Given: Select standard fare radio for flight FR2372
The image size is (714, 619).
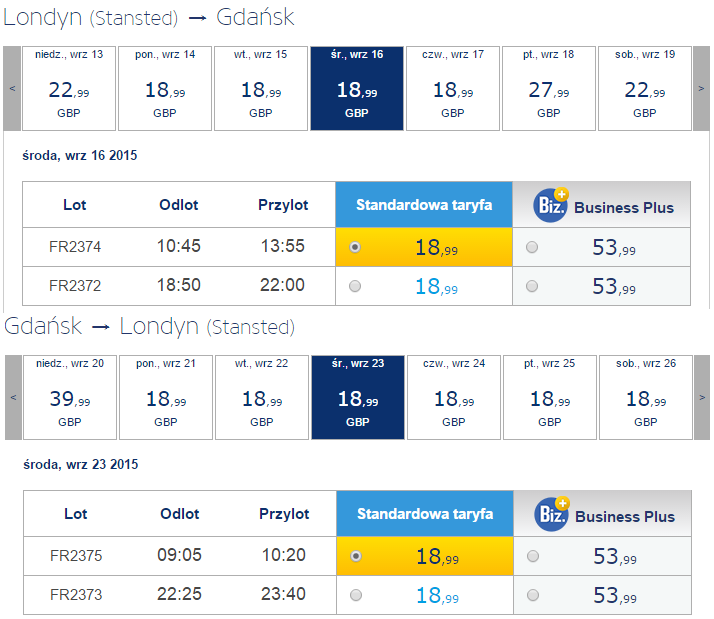Looking at the screenshot, I should pos(355,286).
